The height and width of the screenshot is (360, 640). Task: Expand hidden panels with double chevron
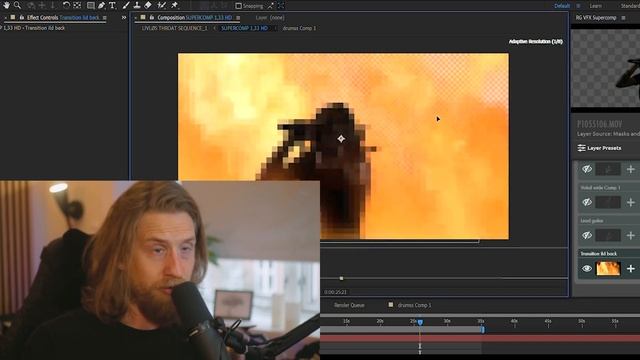(x=124, y=18)
